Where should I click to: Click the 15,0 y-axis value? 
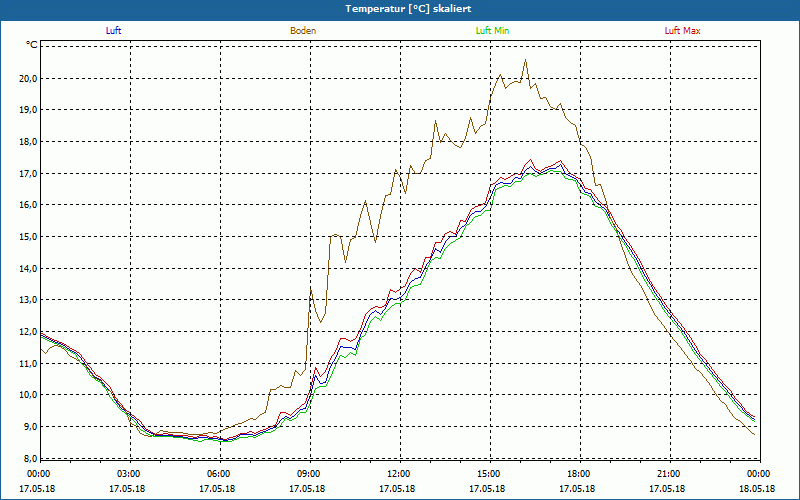[29, 237]
